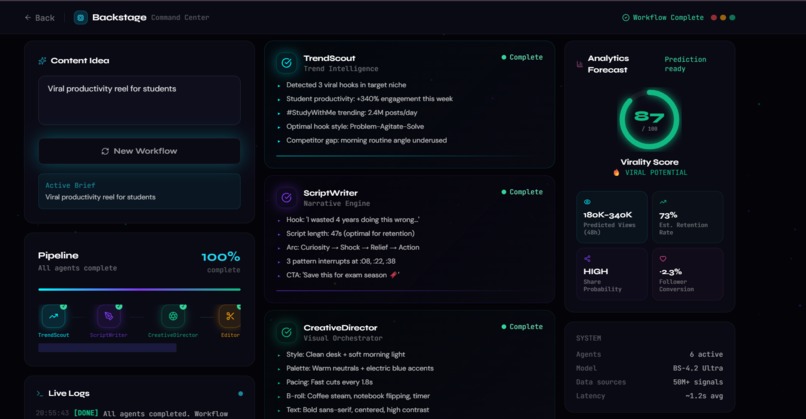Viewport: 806px width, 419px height.
Task: Click the '50M+ signals' data sources value
Action: click(698, 382)
